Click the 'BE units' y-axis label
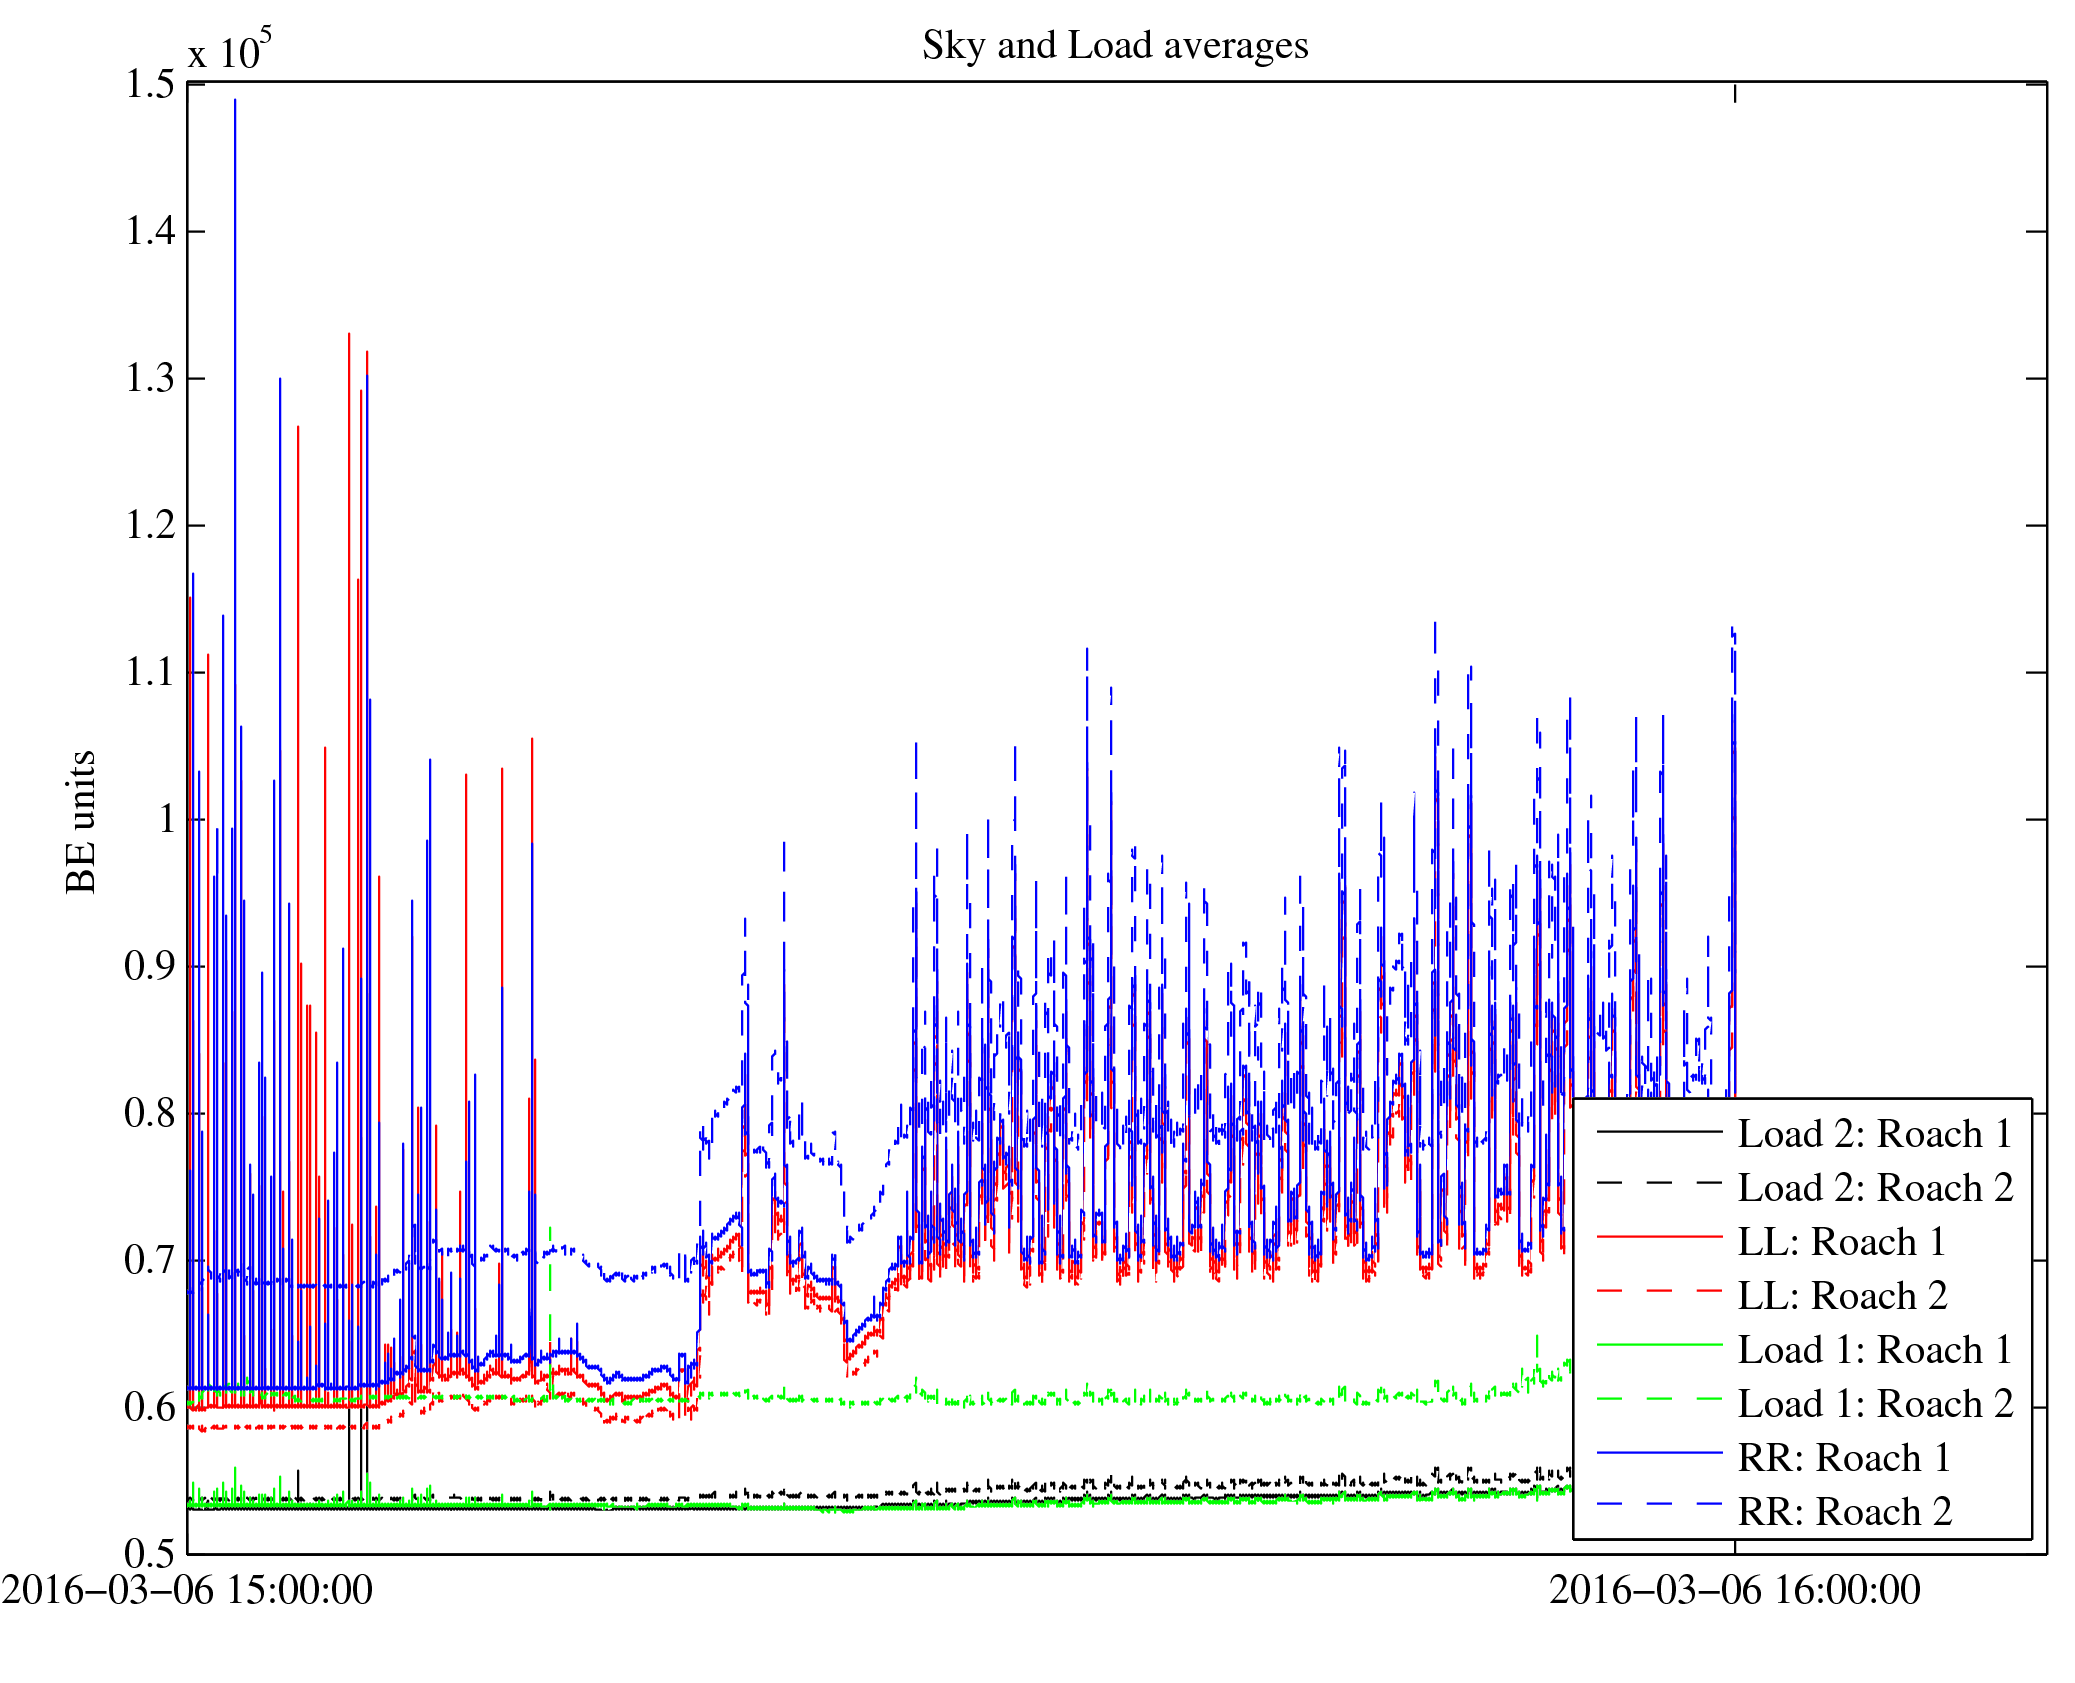Image resolution: width=2075 pixels, height=1683 pixels. 81,821
